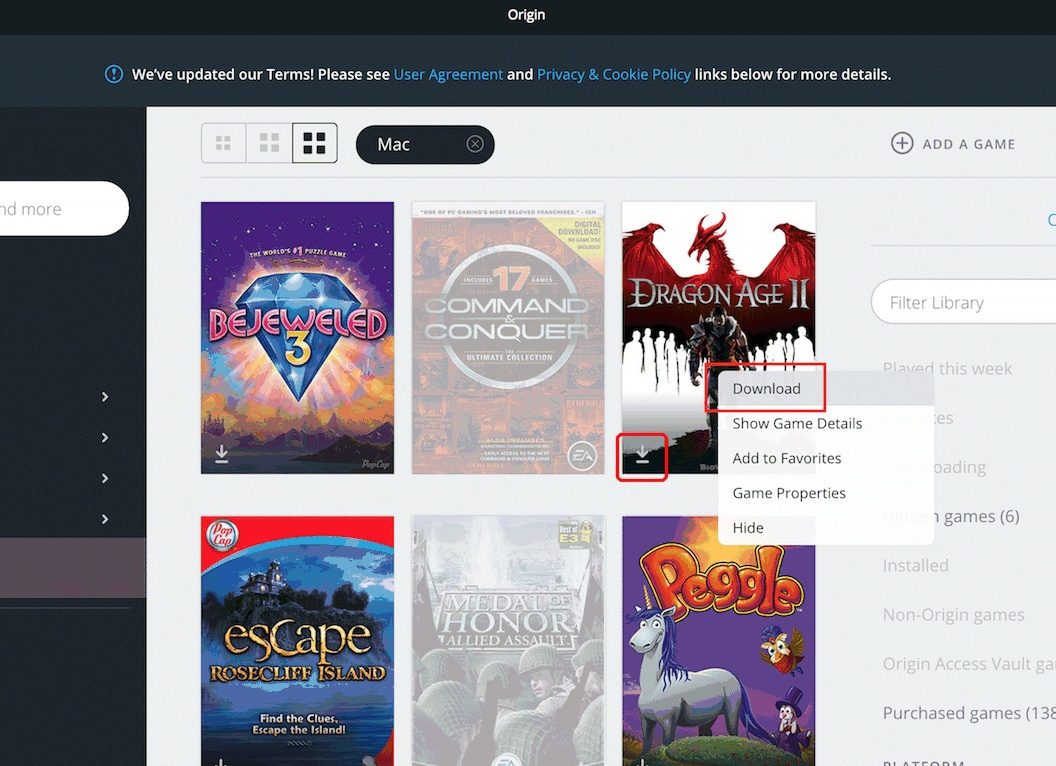Viewport: 1056px width, 766px height.
Task: Open the Medal of Honor Allied Assault tile
Action: point(508,641)
